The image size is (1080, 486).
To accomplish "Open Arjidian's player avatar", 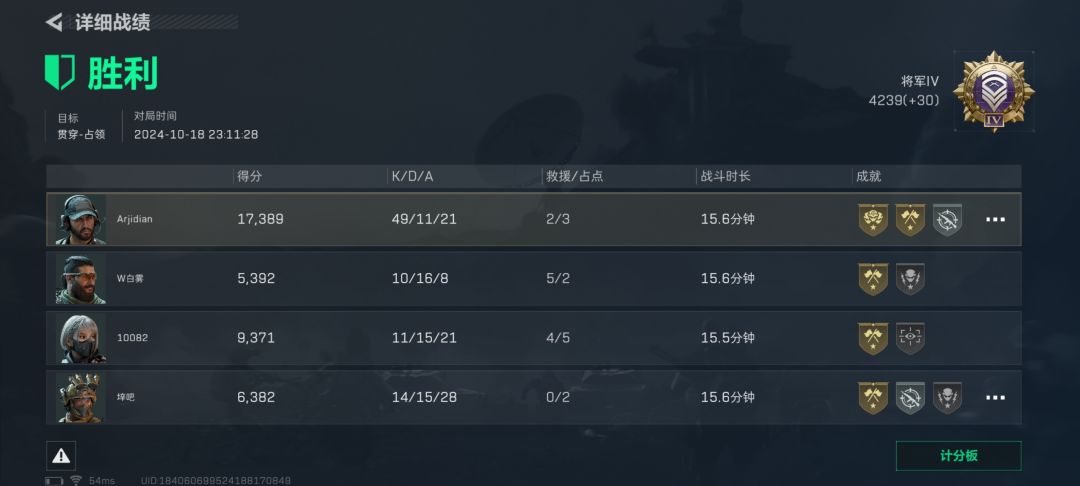I will point(80,219).
